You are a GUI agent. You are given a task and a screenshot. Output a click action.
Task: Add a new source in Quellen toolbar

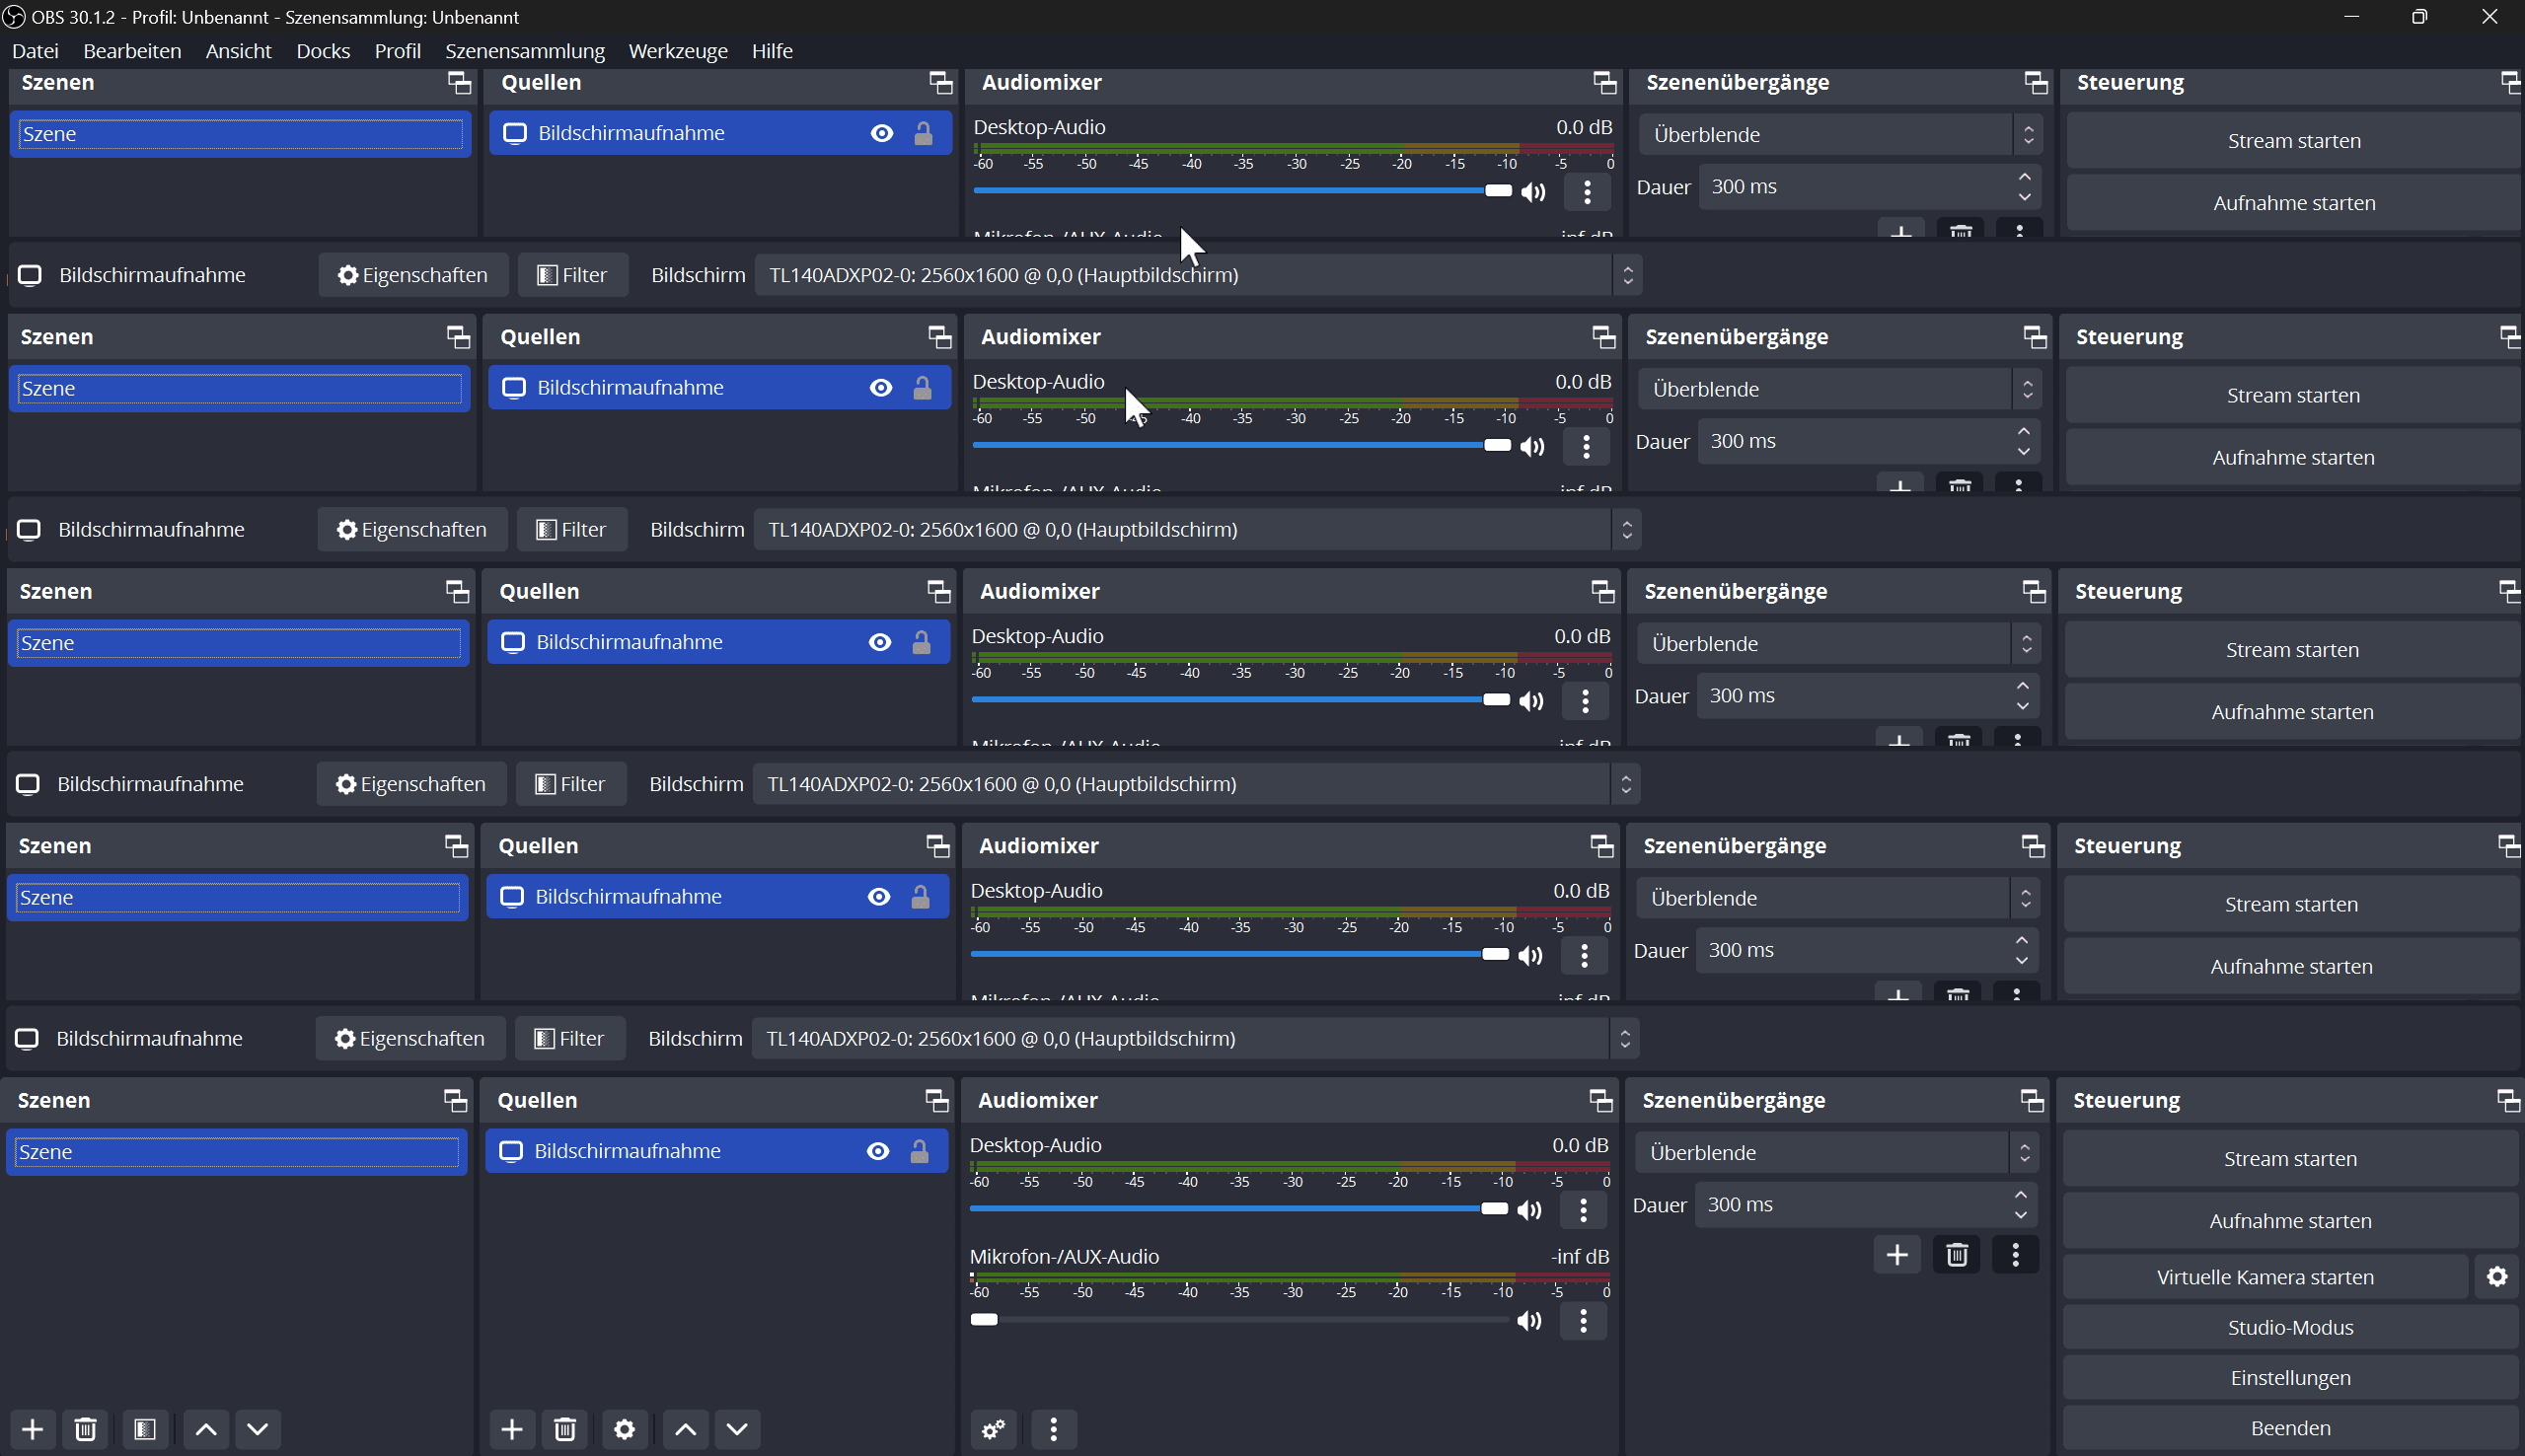[511, 1429]
